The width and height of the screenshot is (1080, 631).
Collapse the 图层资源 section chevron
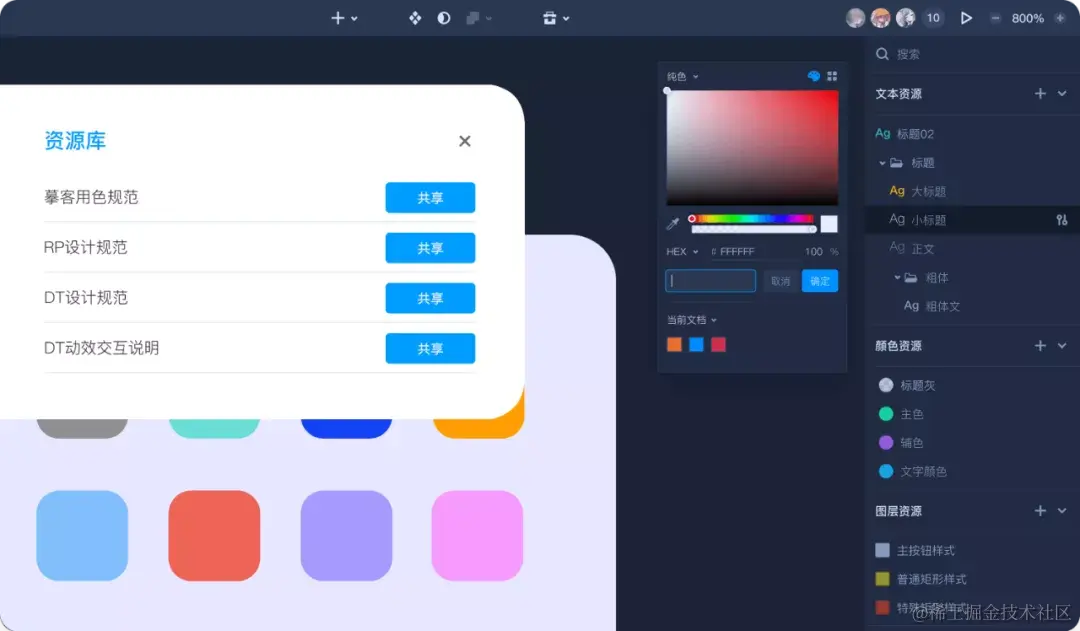click(1062, 510)
